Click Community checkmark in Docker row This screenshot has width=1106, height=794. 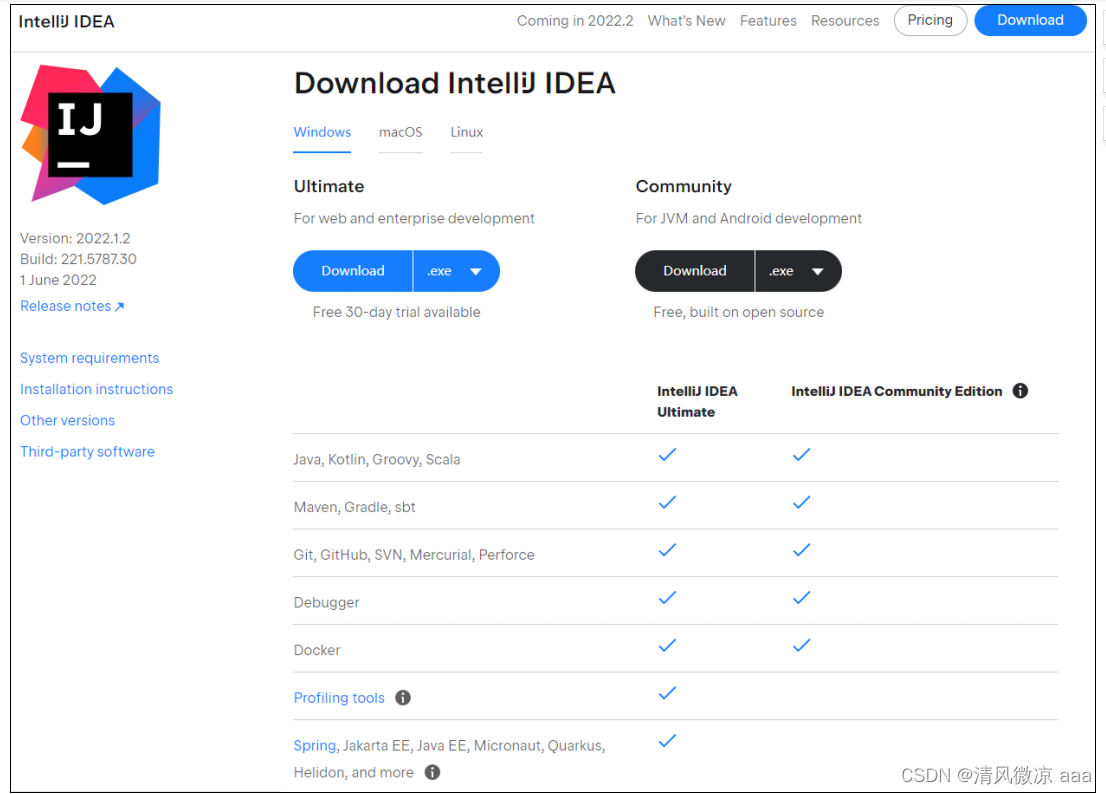[801, 645]
